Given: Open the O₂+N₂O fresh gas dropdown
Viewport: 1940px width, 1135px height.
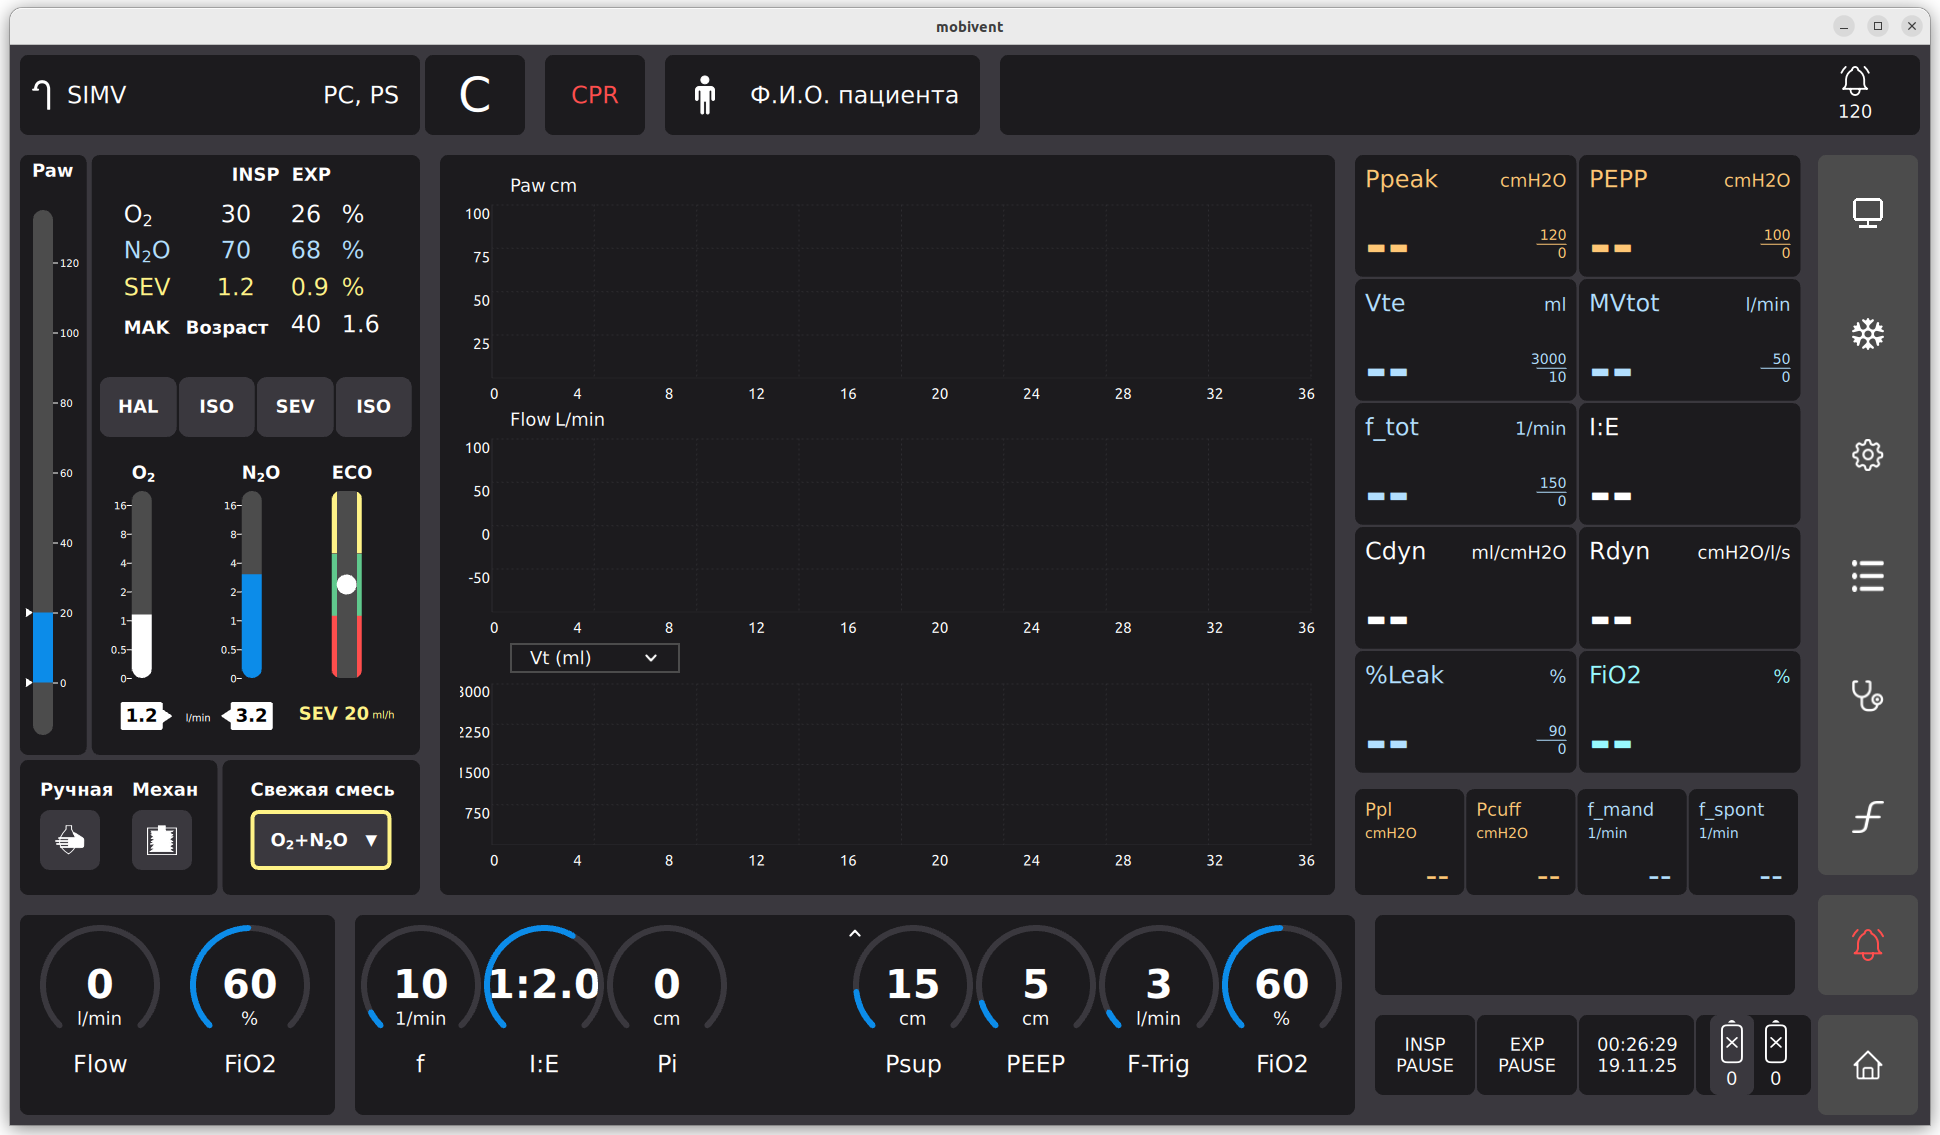Looking at the screenshot, I should pyautogui.click(x=321, y=840).
